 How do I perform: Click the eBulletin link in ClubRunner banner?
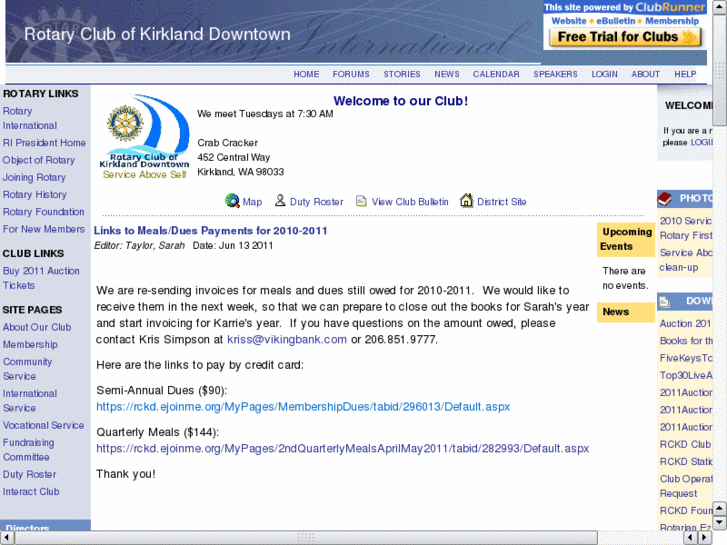[x=615, y=21]
